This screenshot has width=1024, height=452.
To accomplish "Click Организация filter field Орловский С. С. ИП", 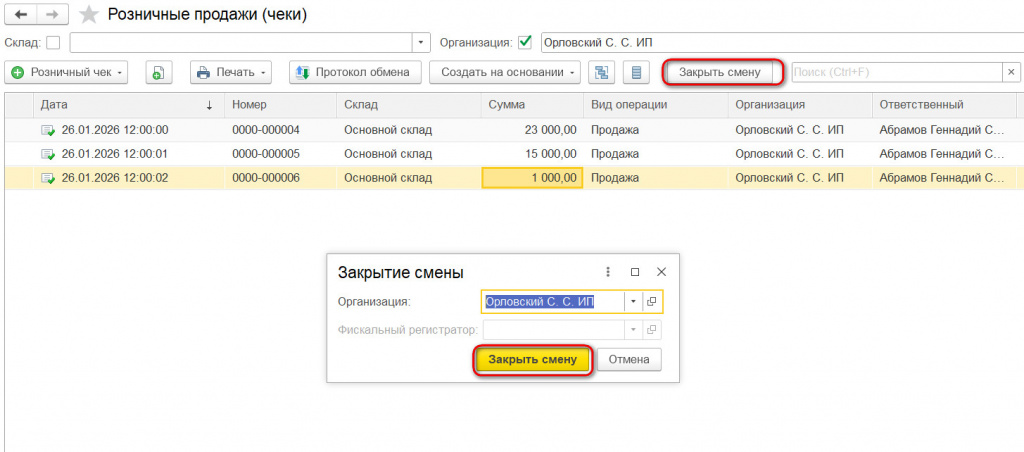I will pyautogui.click(x=782, y=42).
